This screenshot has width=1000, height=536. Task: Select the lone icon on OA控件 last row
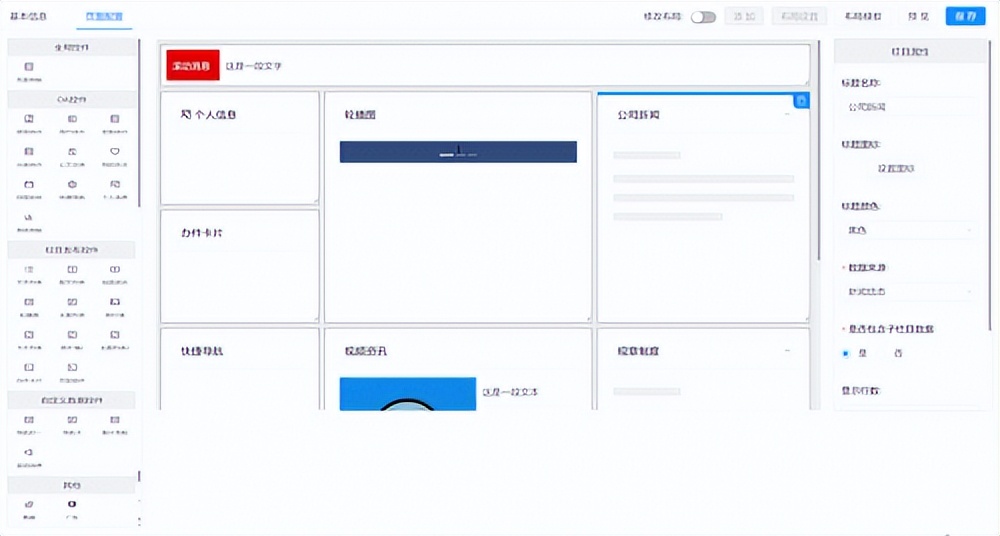pyautogui.click(x=29, y=218)
